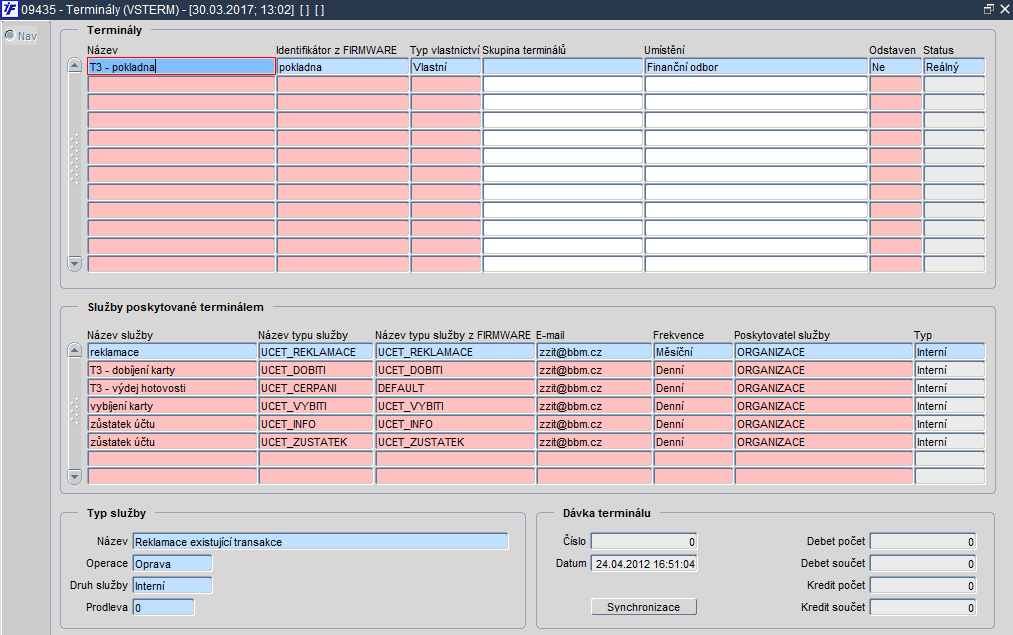1013x635 pixels.
Task: Click the Druh služby 'Interní' field
Action: [172, 585]
